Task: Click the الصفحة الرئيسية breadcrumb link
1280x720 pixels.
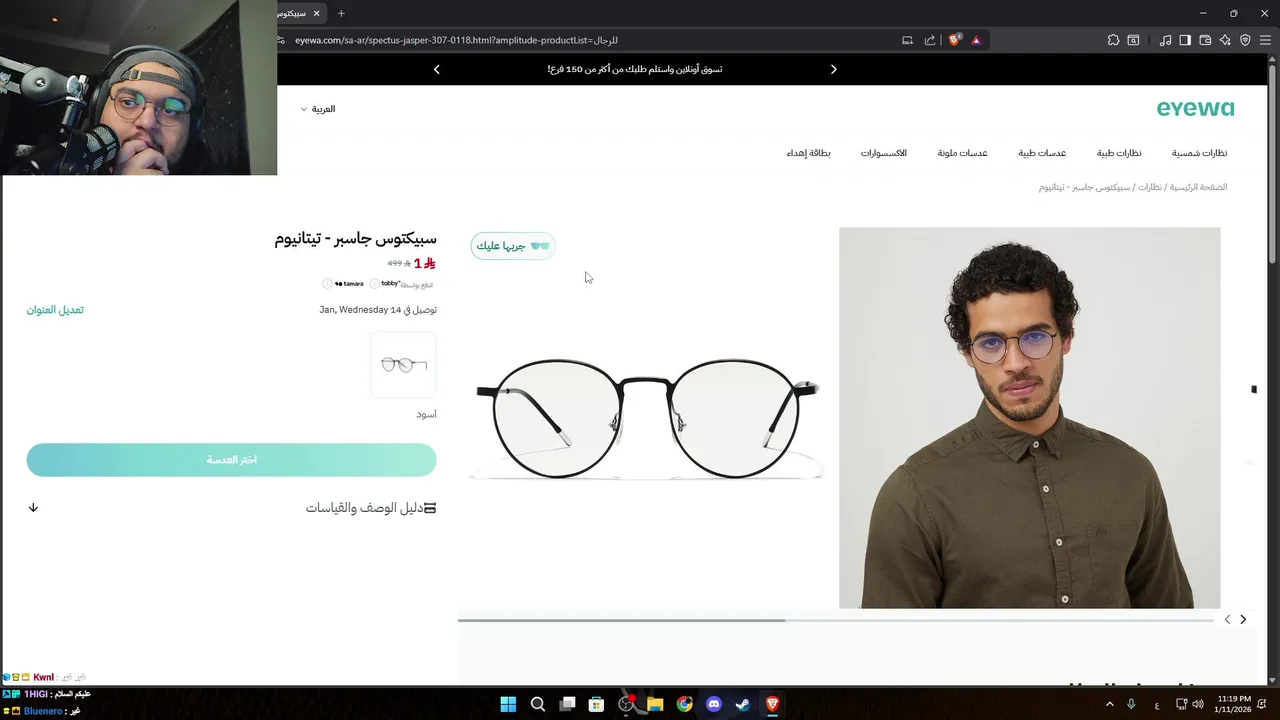Action: tap(1198, 187)
